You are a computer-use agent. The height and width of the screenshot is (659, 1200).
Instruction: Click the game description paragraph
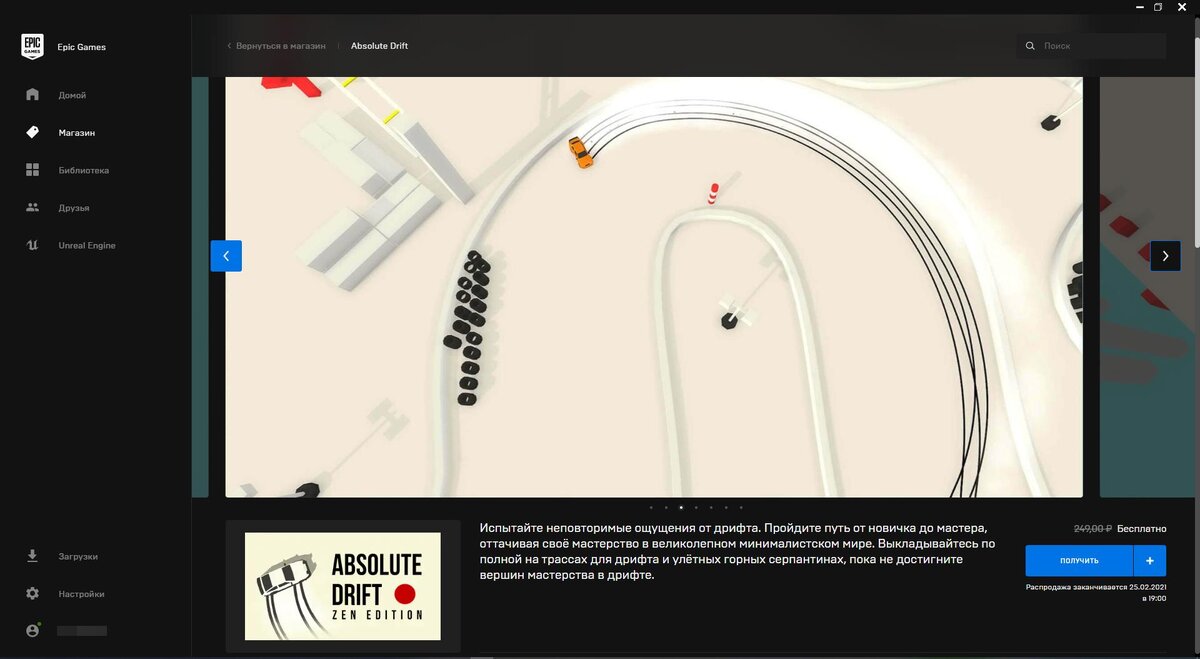click(738, 551)
